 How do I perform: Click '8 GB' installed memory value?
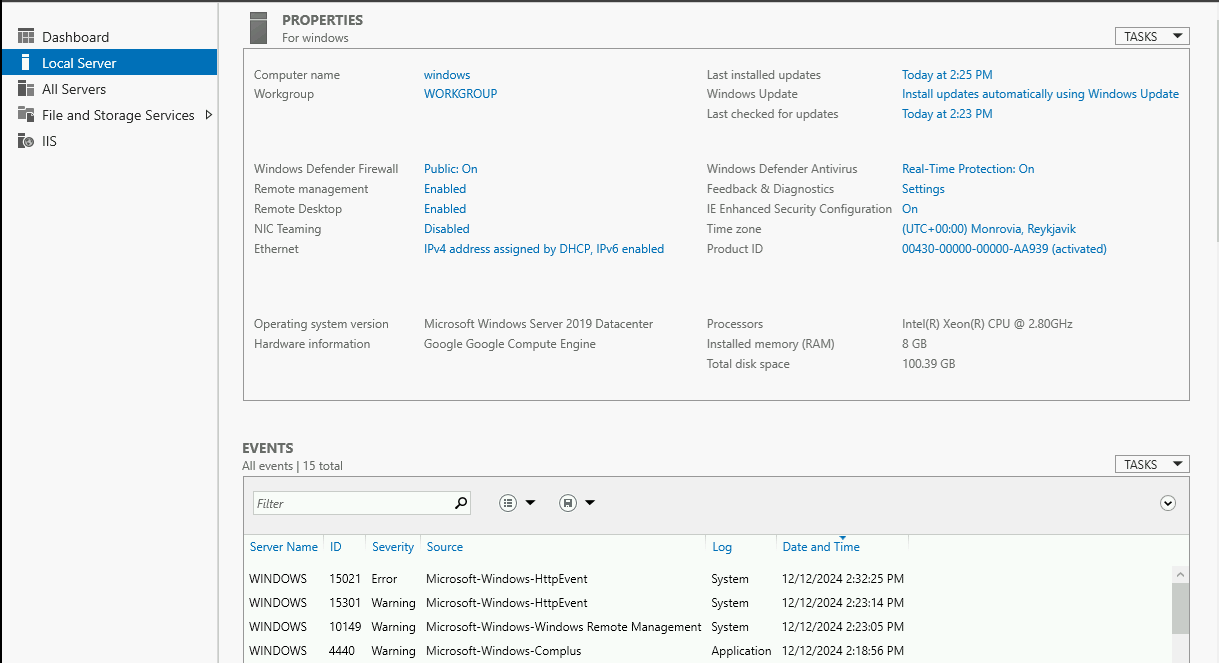pos(914,344)
